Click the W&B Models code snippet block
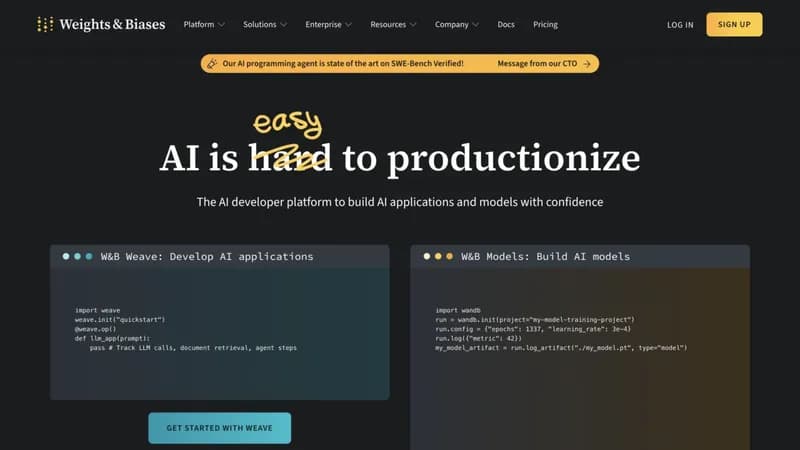The width and height of the screenshot is (800, 450). [561, 329]
